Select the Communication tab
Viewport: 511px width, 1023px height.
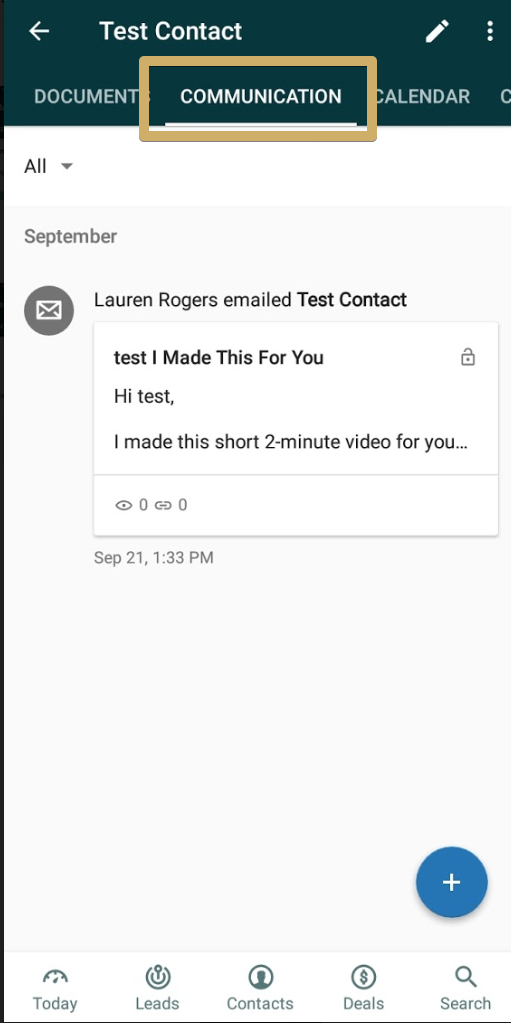[x=260, y=97]
